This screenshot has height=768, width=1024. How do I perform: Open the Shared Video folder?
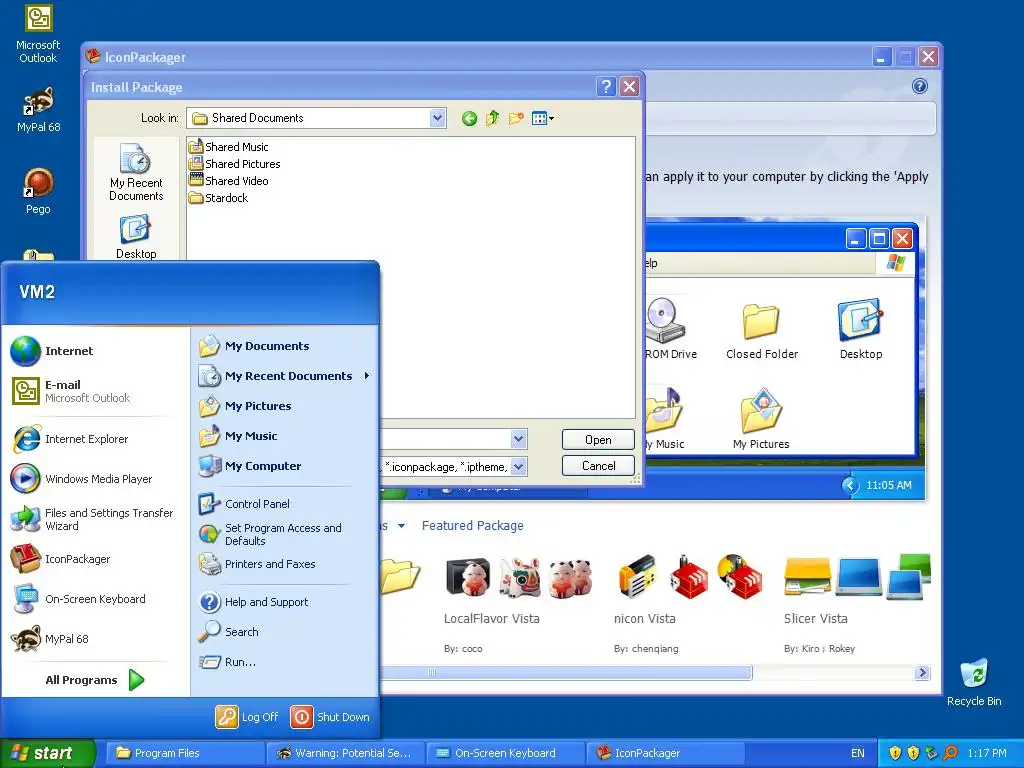[x=229, y=180]
